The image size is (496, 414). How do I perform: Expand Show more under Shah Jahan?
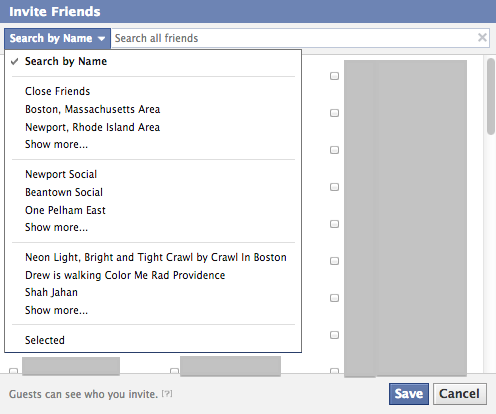(56, 310)
